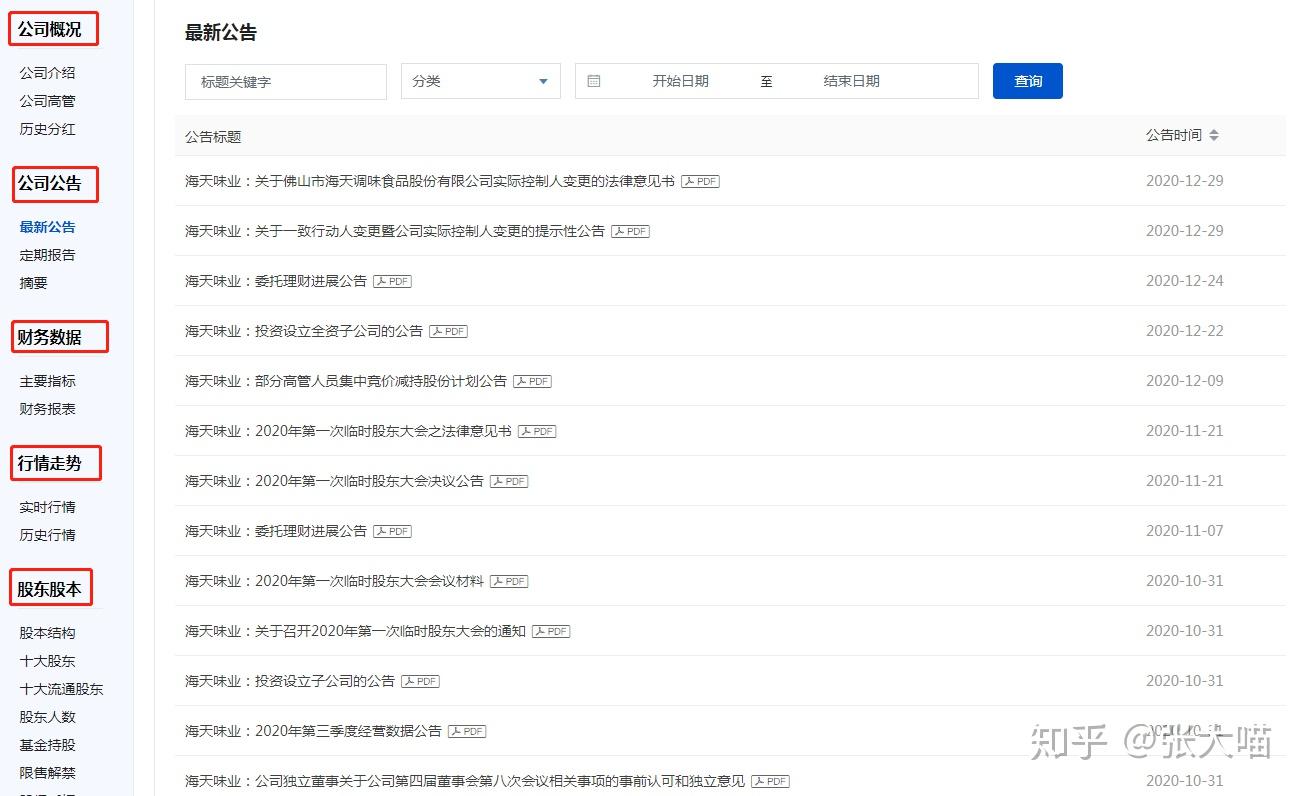The height and width of the screenshot is (796, 1305).
Task: Open 实时行情 in sidebar
Action: point(47,507)
